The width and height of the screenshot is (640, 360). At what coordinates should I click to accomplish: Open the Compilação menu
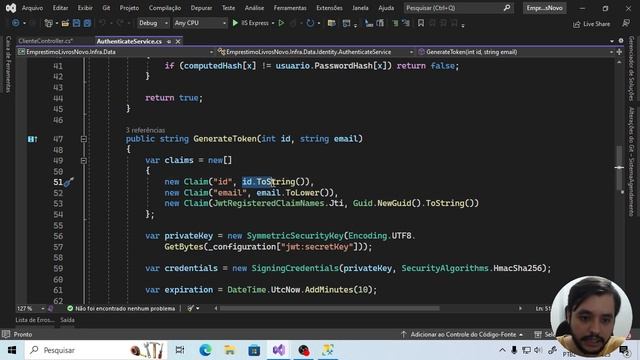pyautogui.click(x=164, y=8)
